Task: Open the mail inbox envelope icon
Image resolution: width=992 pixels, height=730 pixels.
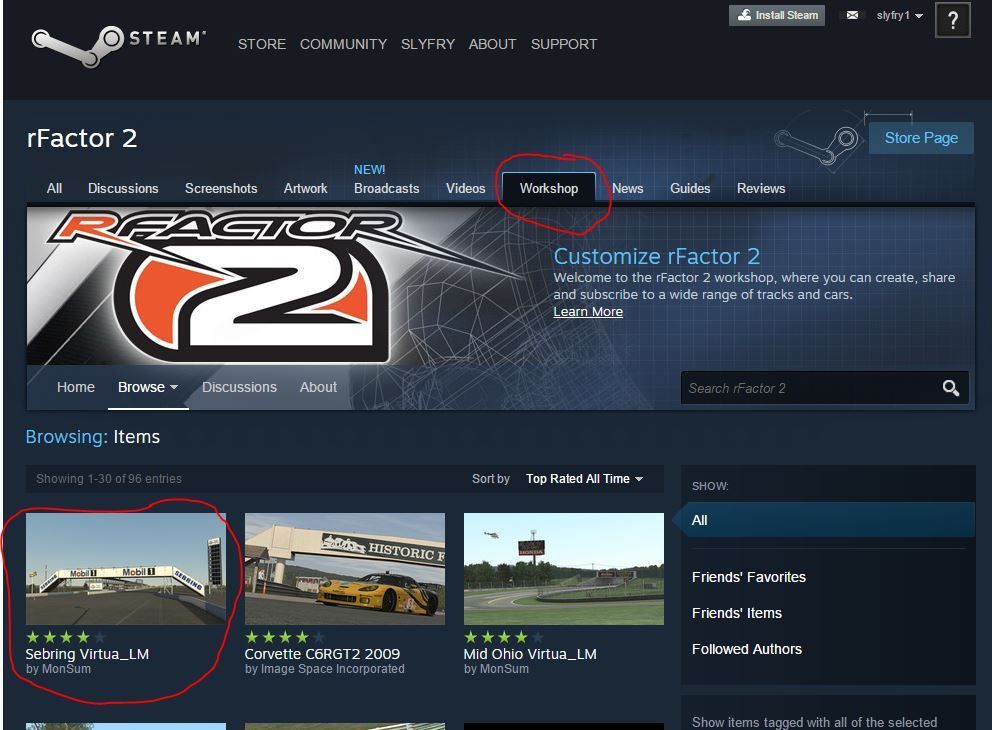Action: (x=852, y=15)
